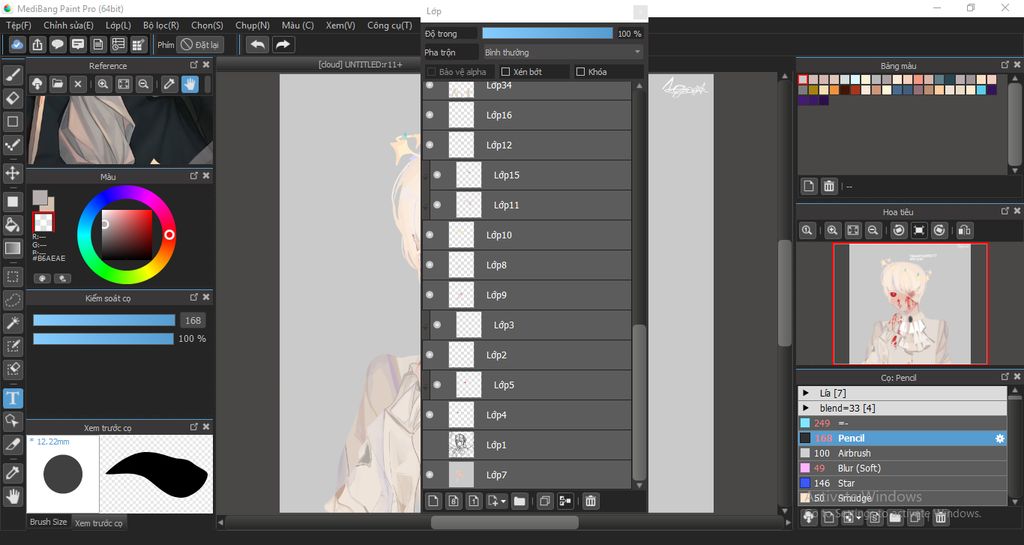This screenshot has height=545, width=1024.
Task: Zoom in on the Reference image
Action: (x=103, y=84)
